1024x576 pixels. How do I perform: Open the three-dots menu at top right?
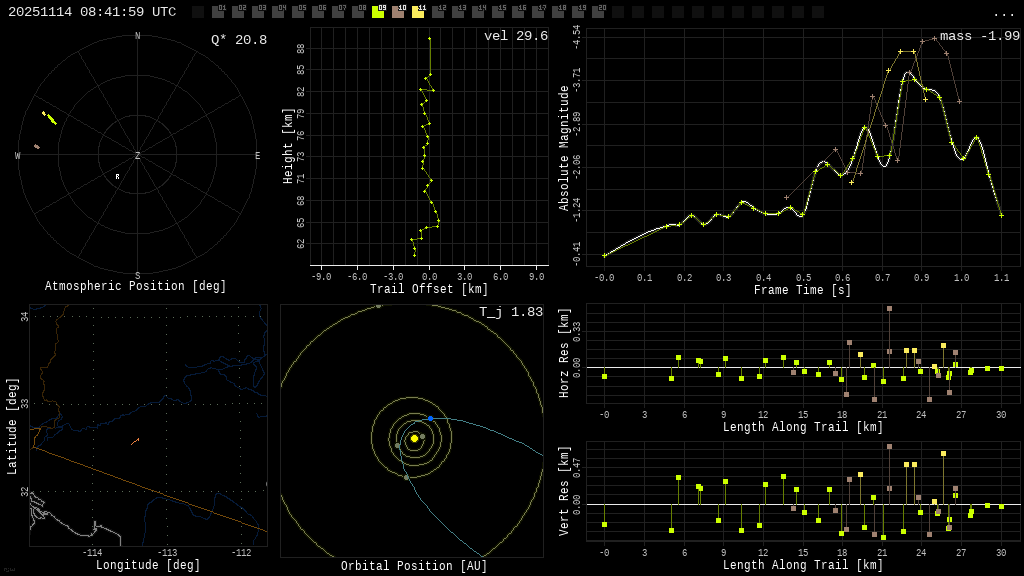click(1003, 13)
